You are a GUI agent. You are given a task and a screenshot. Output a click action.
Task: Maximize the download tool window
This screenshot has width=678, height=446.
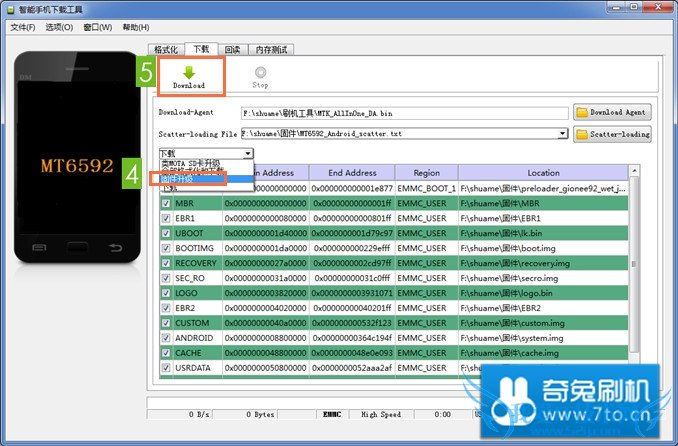(x=634, y=6)
